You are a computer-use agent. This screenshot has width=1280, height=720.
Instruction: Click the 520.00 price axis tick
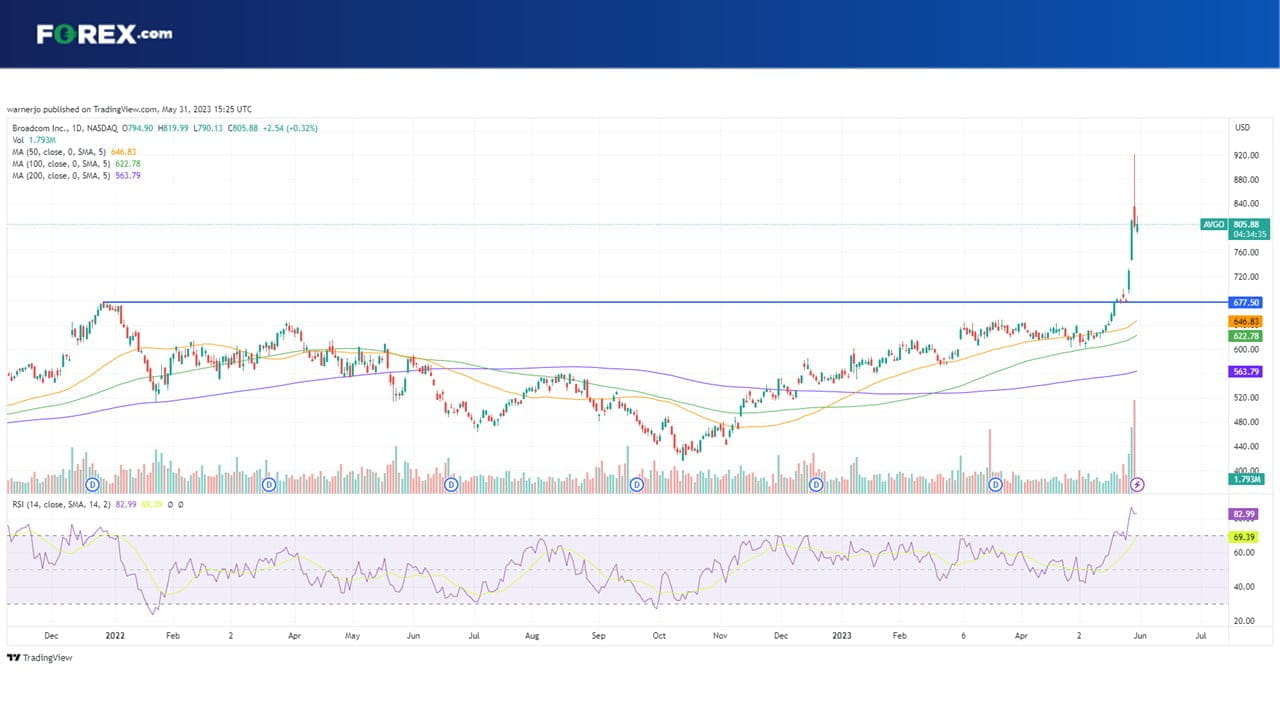pyautogui.click(x=1246, y=398)
